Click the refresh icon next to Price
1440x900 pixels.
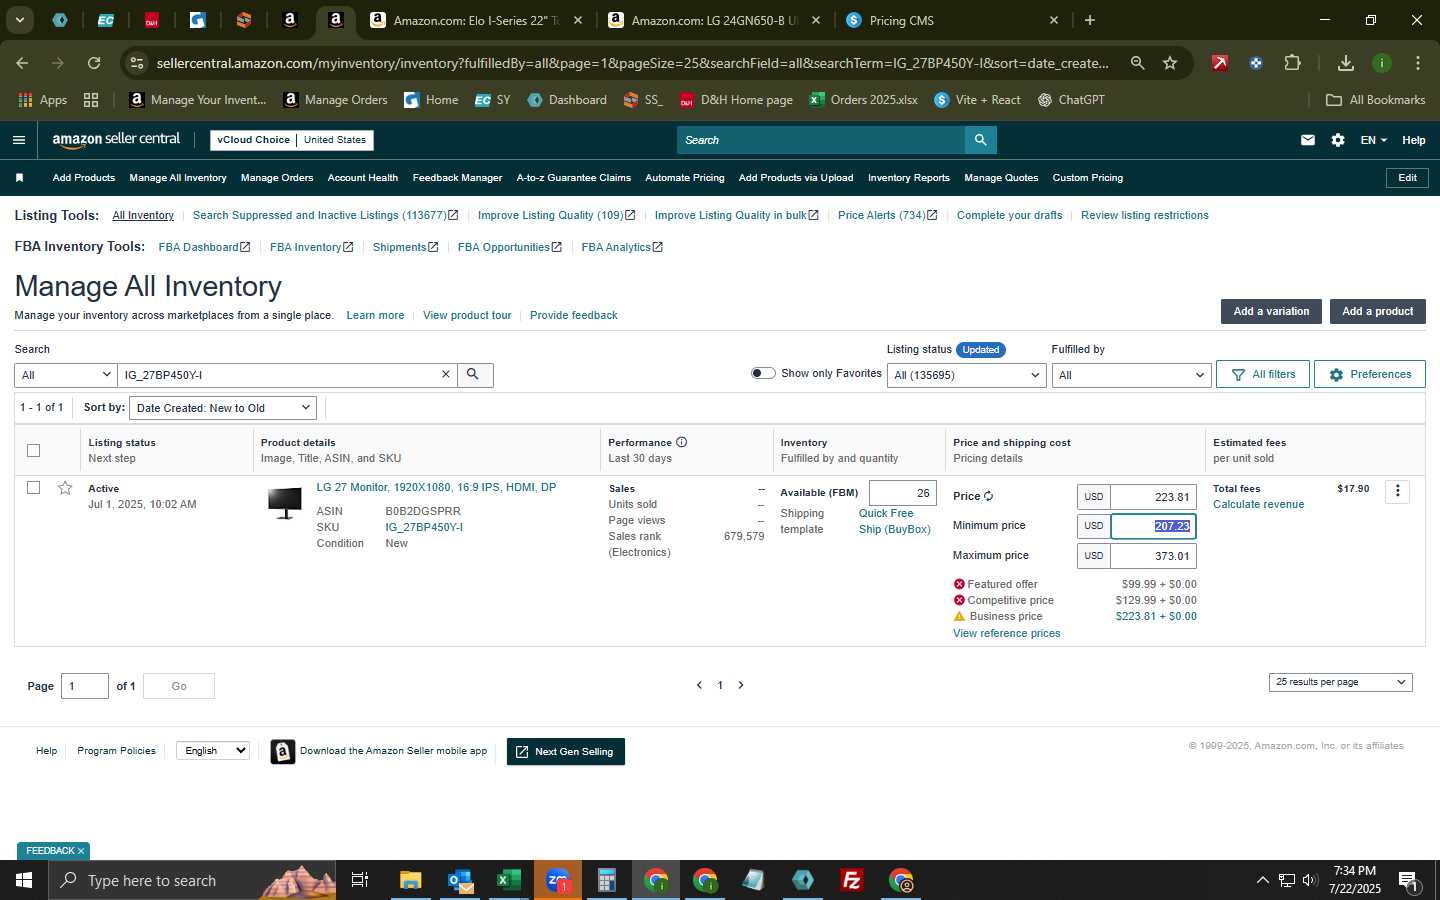[x=988, y=496]
